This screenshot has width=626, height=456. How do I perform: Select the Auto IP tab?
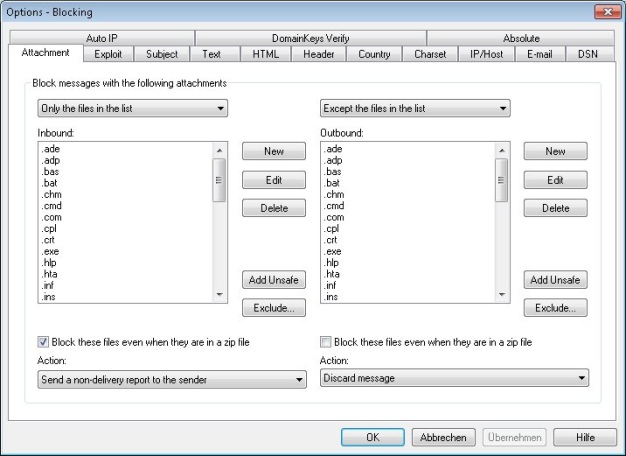coord(103,38)
